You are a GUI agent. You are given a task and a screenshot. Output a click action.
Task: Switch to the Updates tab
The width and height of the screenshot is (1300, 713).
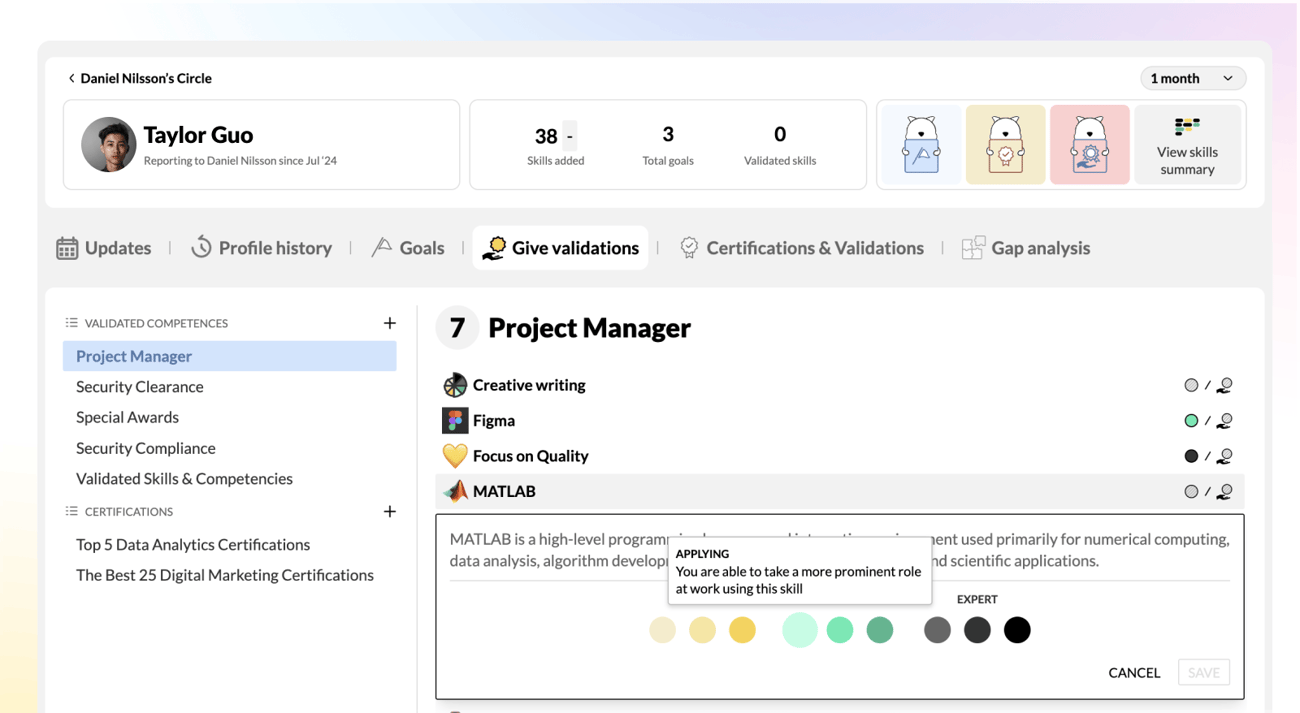[104, 248]
